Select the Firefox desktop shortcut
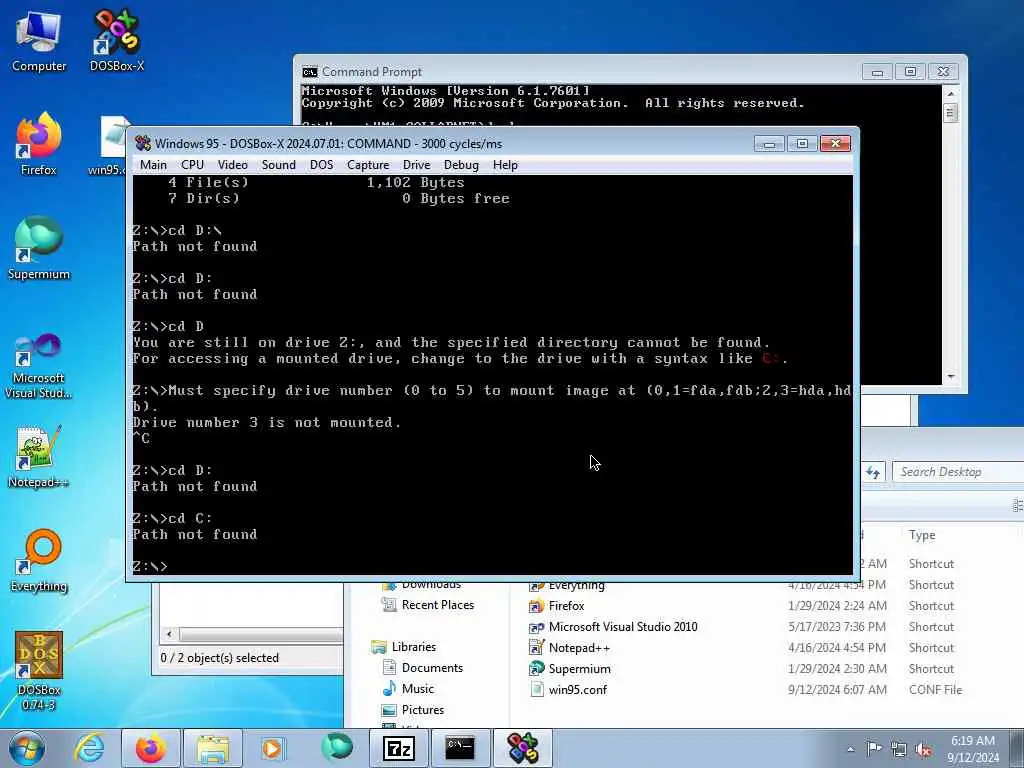 click(x=39, y=144)
